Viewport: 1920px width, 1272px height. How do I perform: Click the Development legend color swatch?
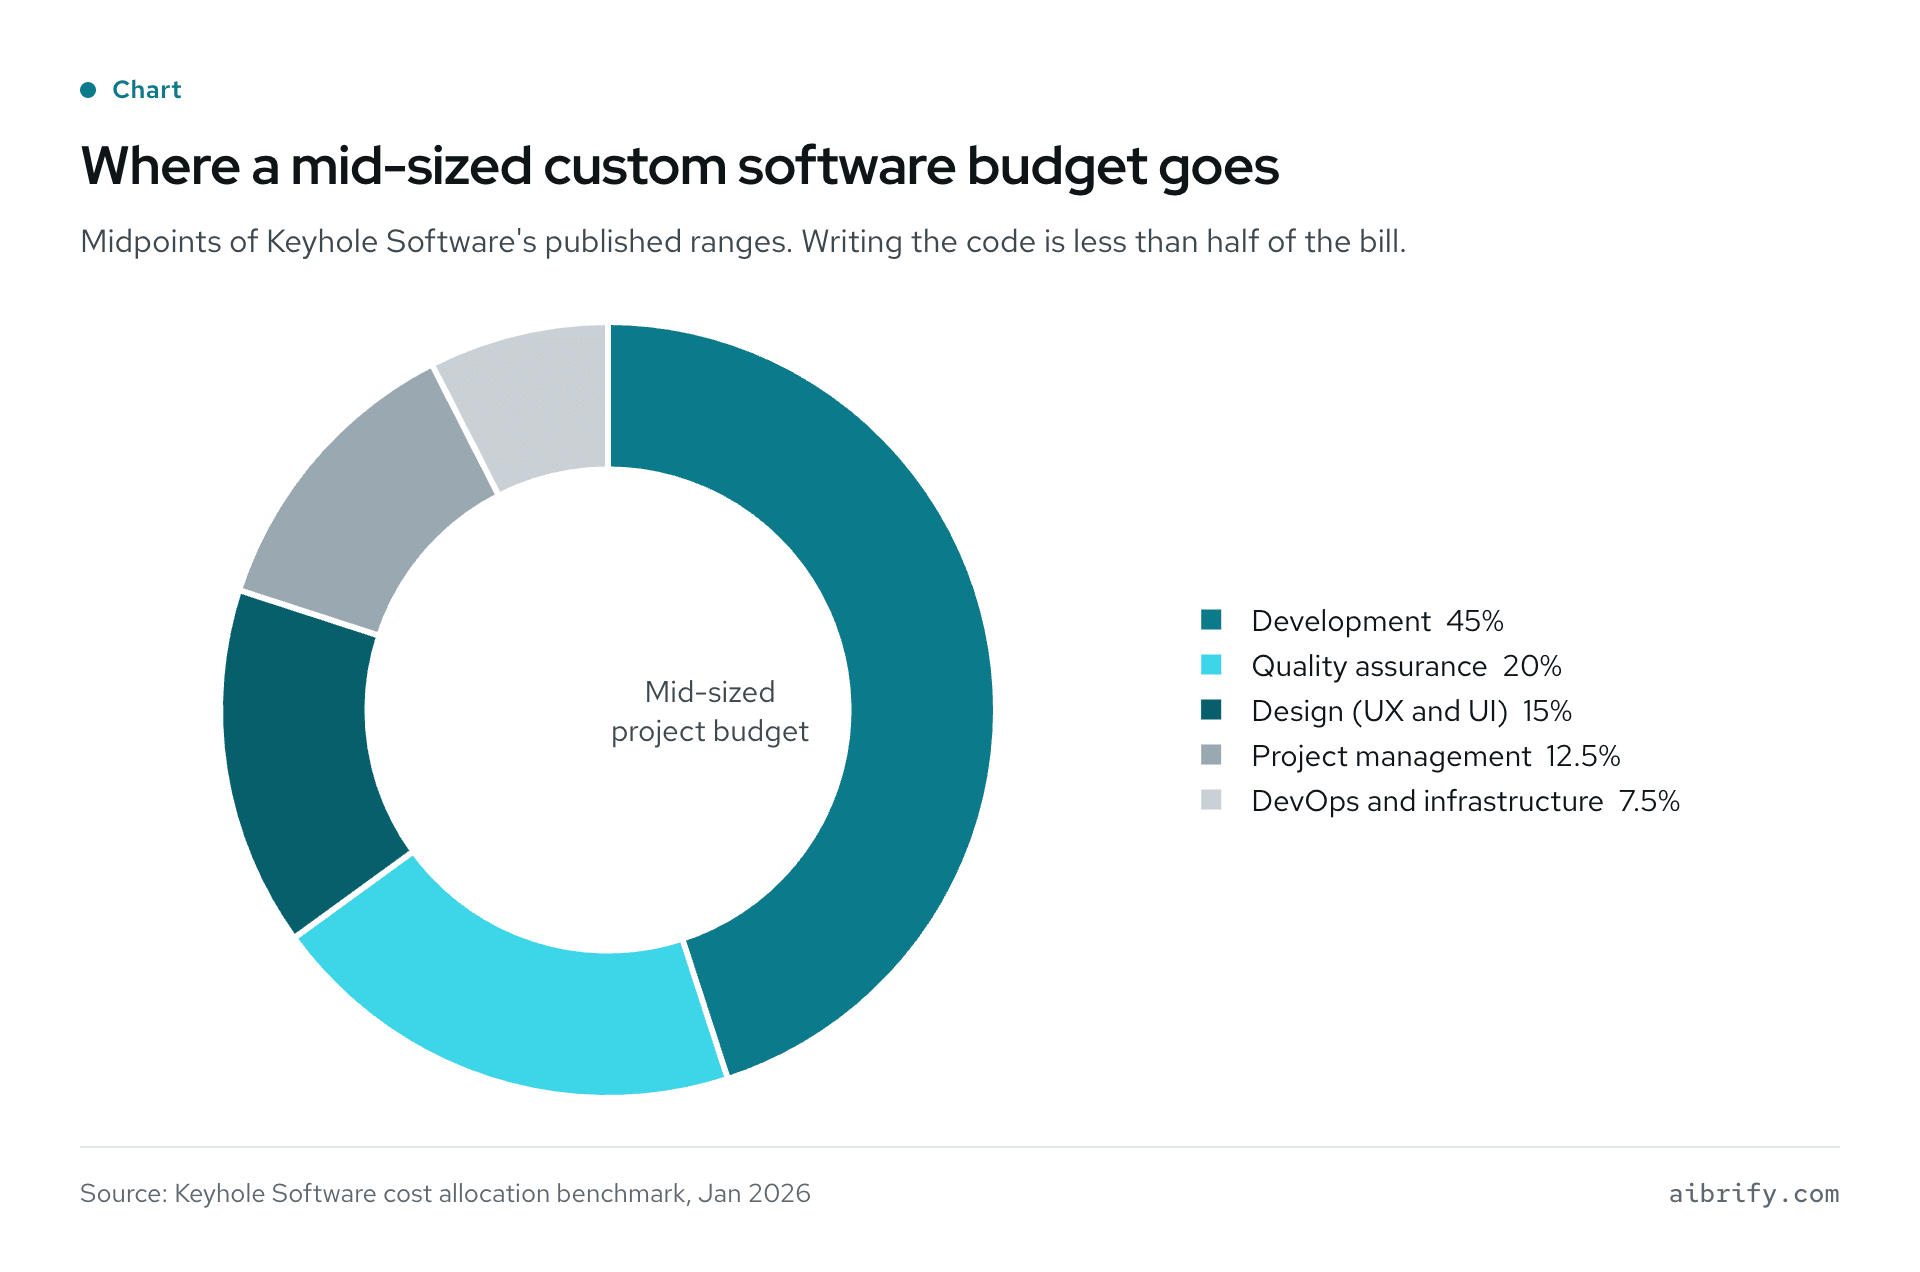click(1211, 620)
